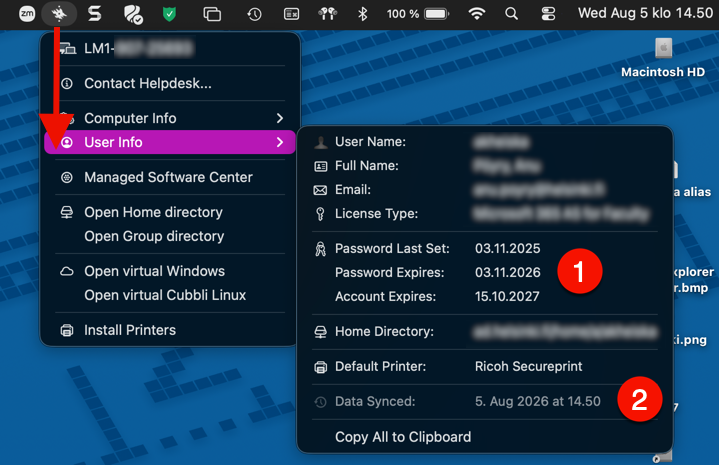The width and height of the screenshot is (719, 465).
Task: Click the key icon beside License Type
Action: (x=321, y=214)
